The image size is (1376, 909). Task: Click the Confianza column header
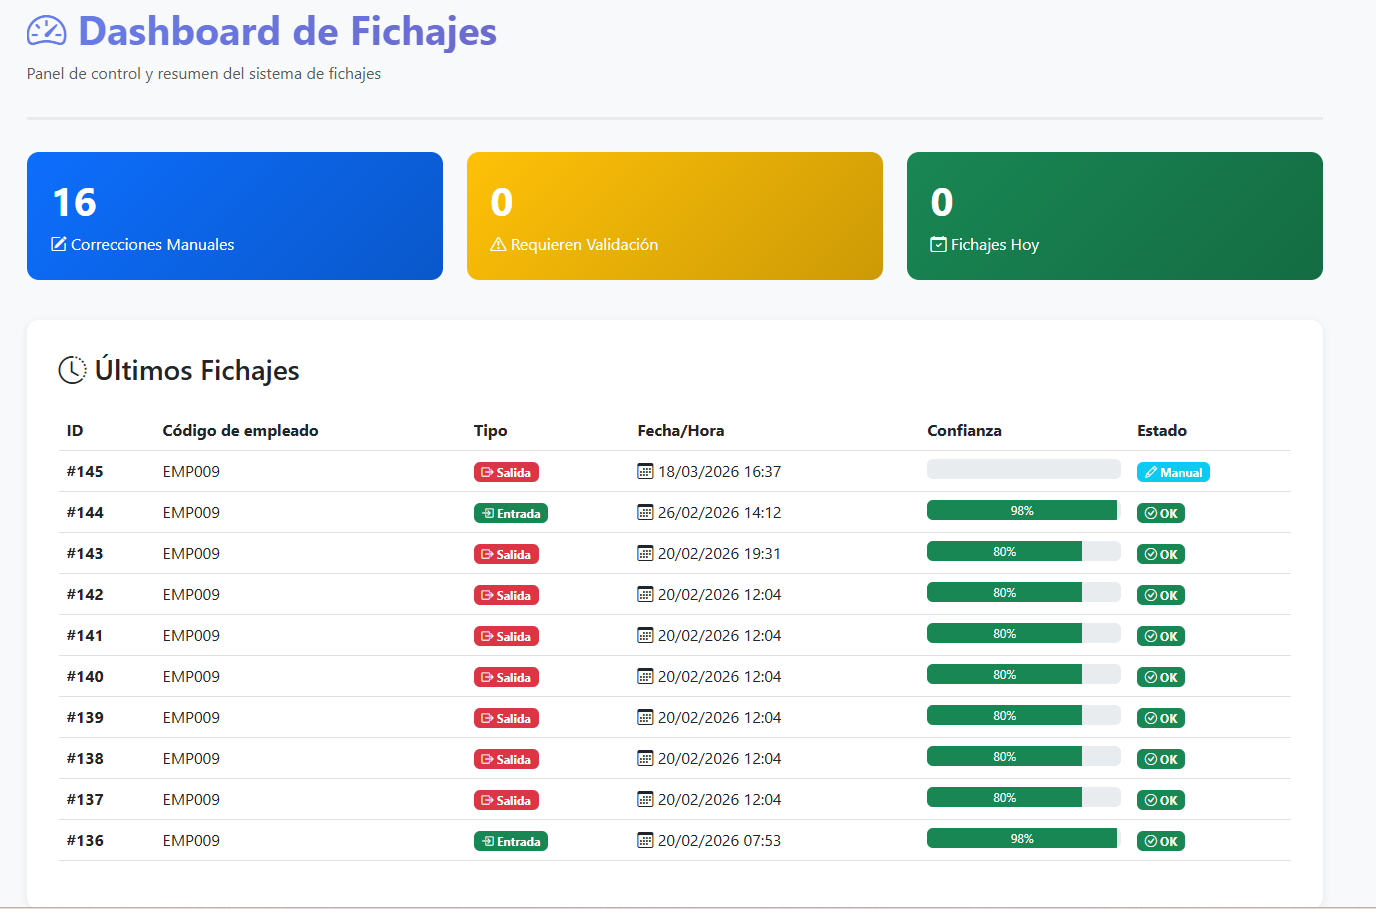(964, 431)
